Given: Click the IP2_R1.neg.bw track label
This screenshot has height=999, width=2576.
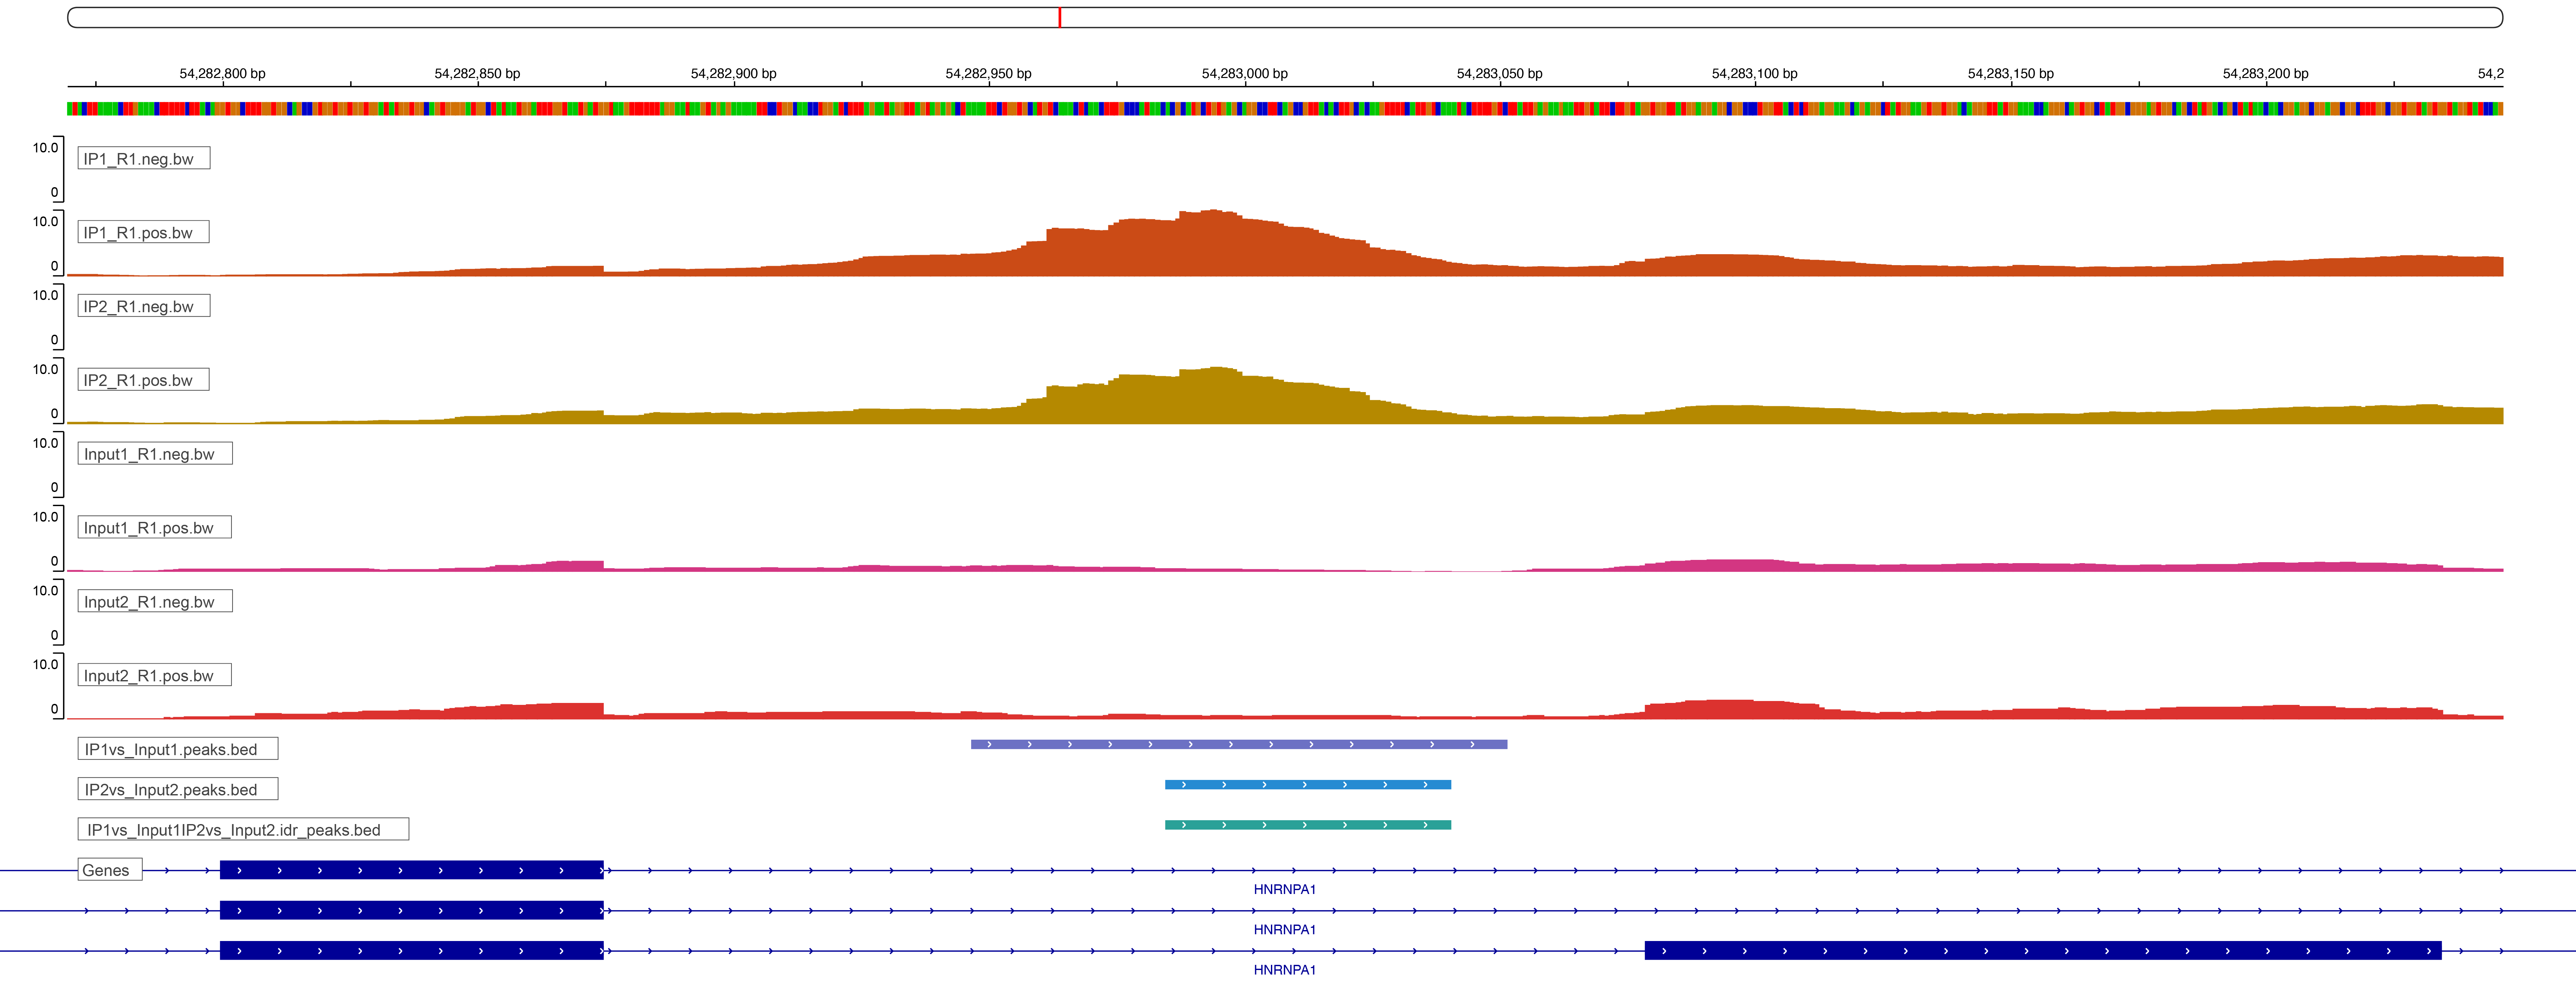Looking at the screenshot, I should [144, 306].
